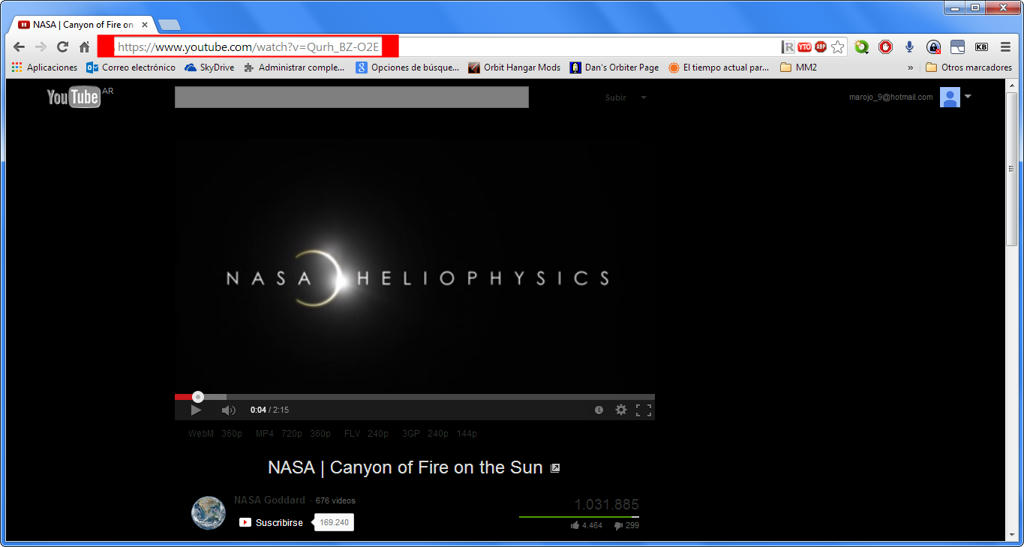The width and height of the screenshot is (1024, 547).
Task: Select the NASA Canyon of Fire tab
Action: click(x=82, y=25)
